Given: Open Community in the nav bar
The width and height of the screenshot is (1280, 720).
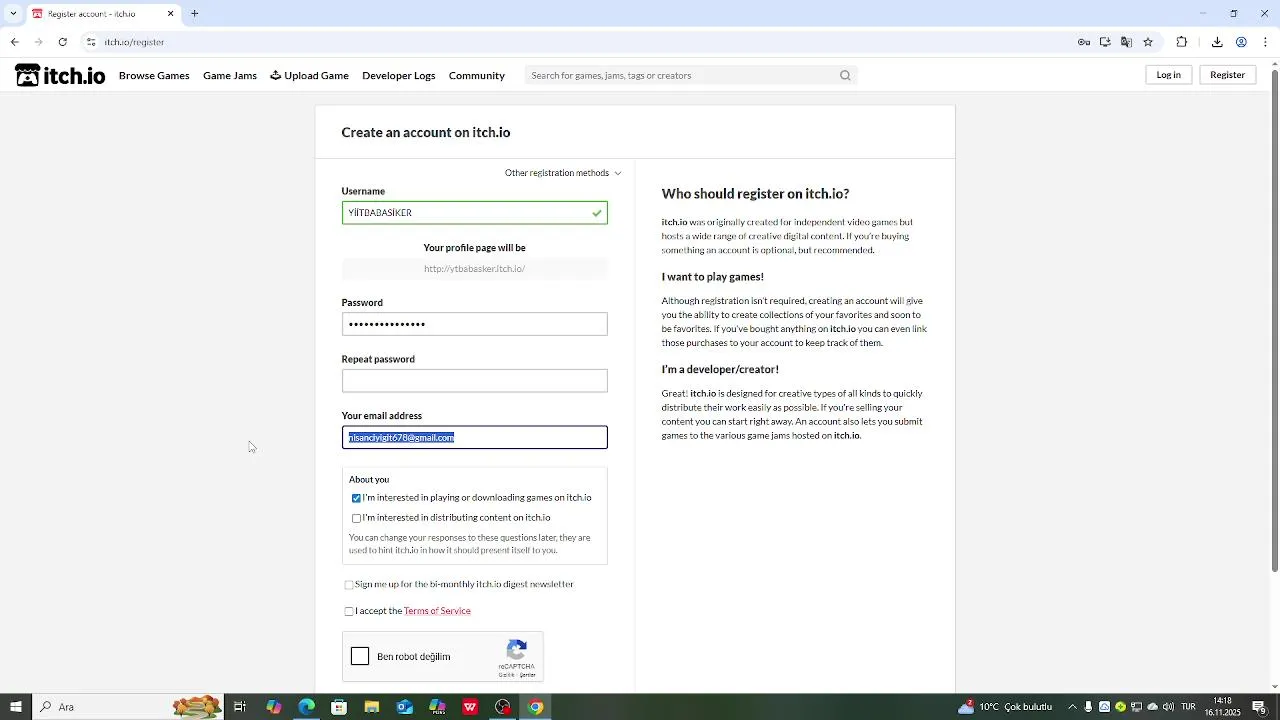Looking at the screenshot, I should coord(476,75).
